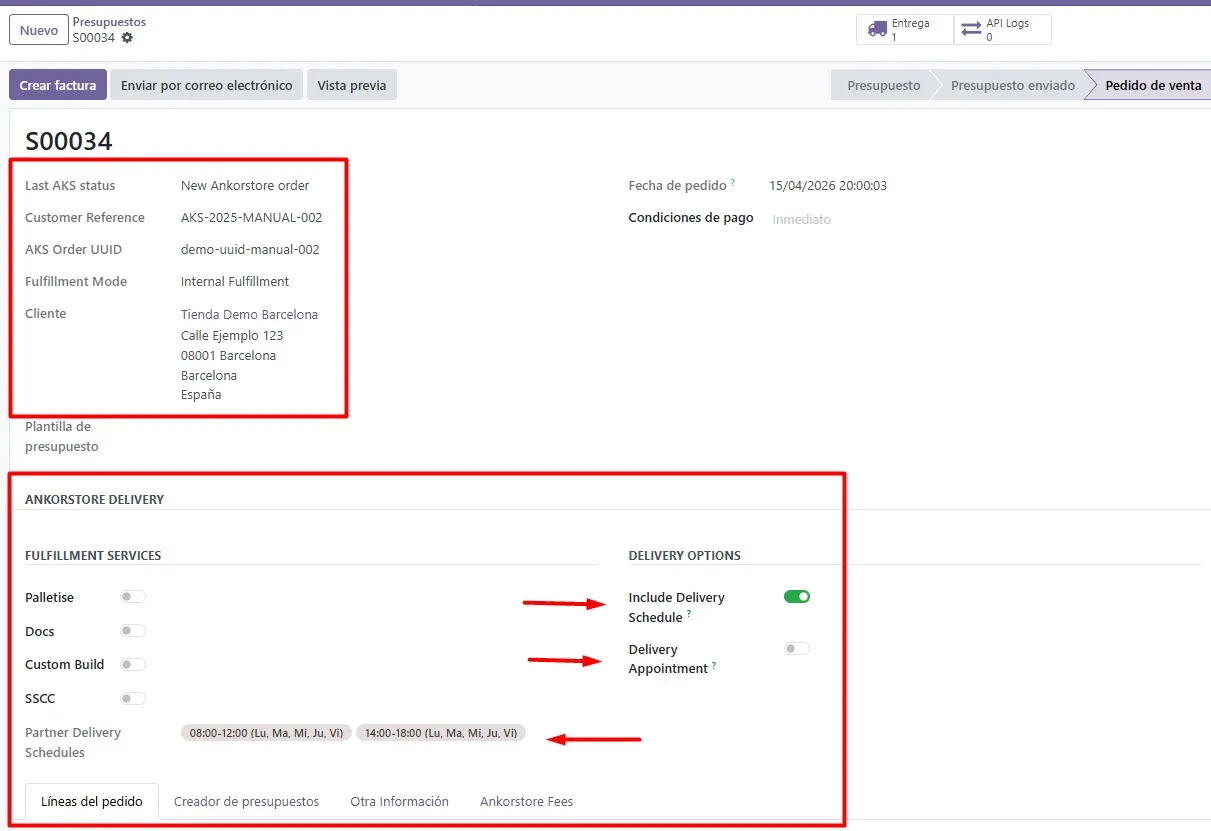The height and width of the screenshot is (831, 1211).
Task: Select the Pedido de venta status stage
Action: click(x=1152, y=85)
